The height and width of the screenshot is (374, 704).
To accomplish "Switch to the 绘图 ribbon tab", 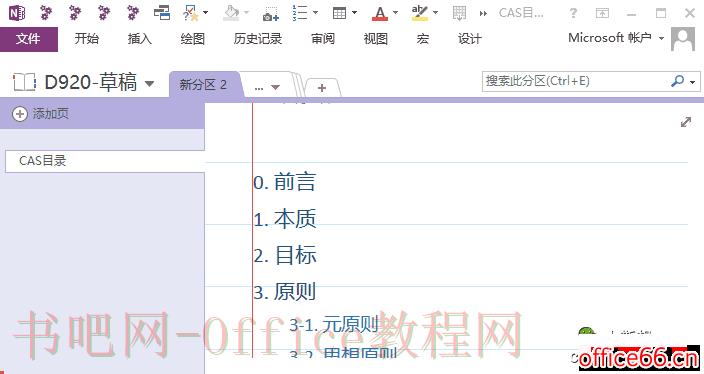I will 193,39.
